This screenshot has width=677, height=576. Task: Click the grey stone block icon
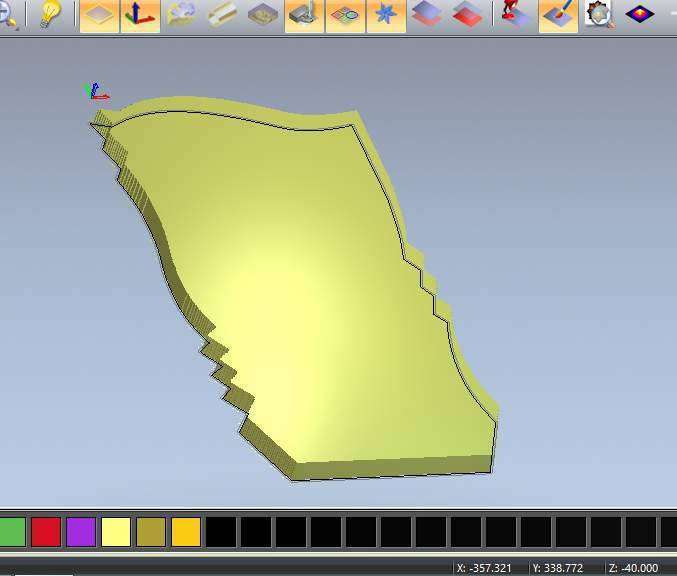coord(263,15)
